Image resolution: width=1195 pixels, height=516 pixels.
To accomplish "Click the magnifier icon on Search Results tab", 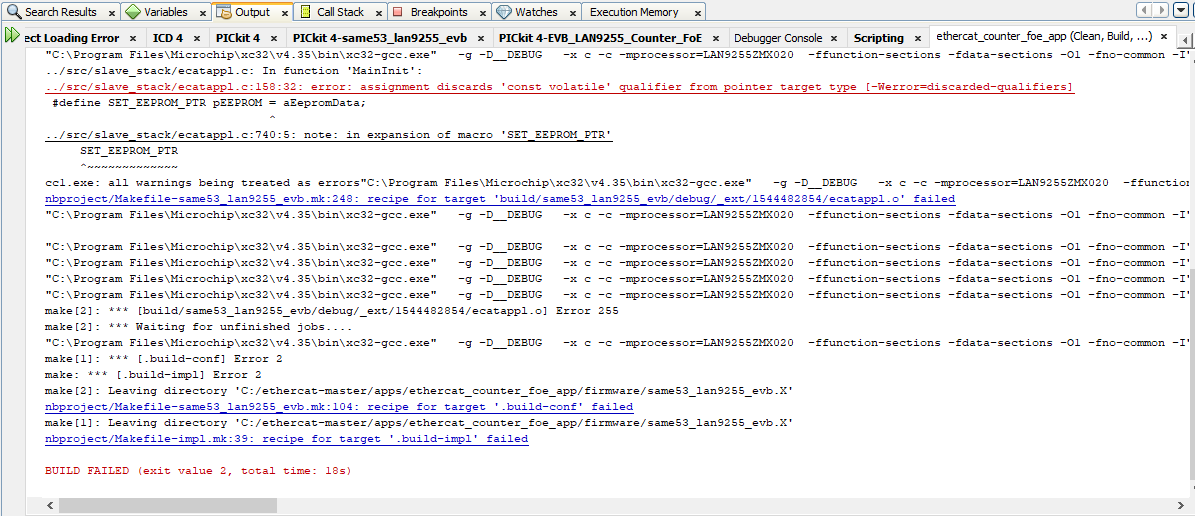I will point(14,12).
